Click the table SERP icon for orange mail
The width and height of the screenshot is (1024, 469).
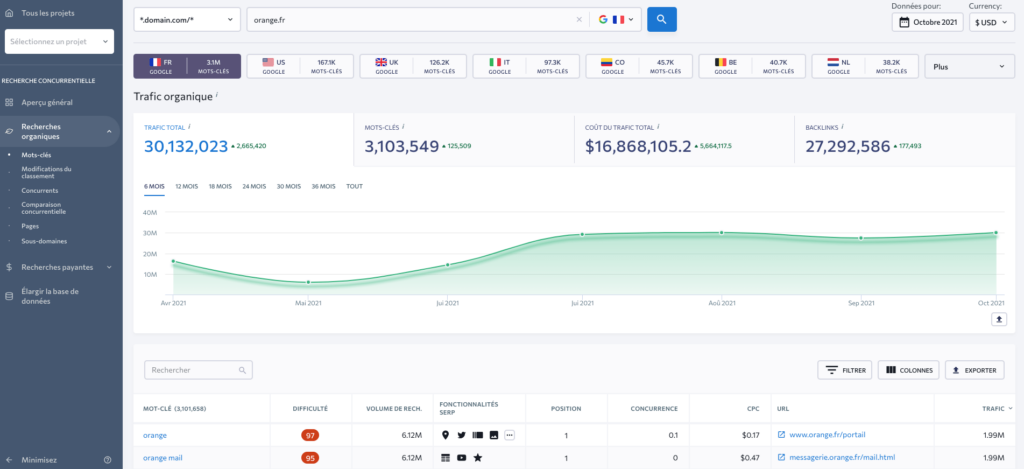click(446, 458)
